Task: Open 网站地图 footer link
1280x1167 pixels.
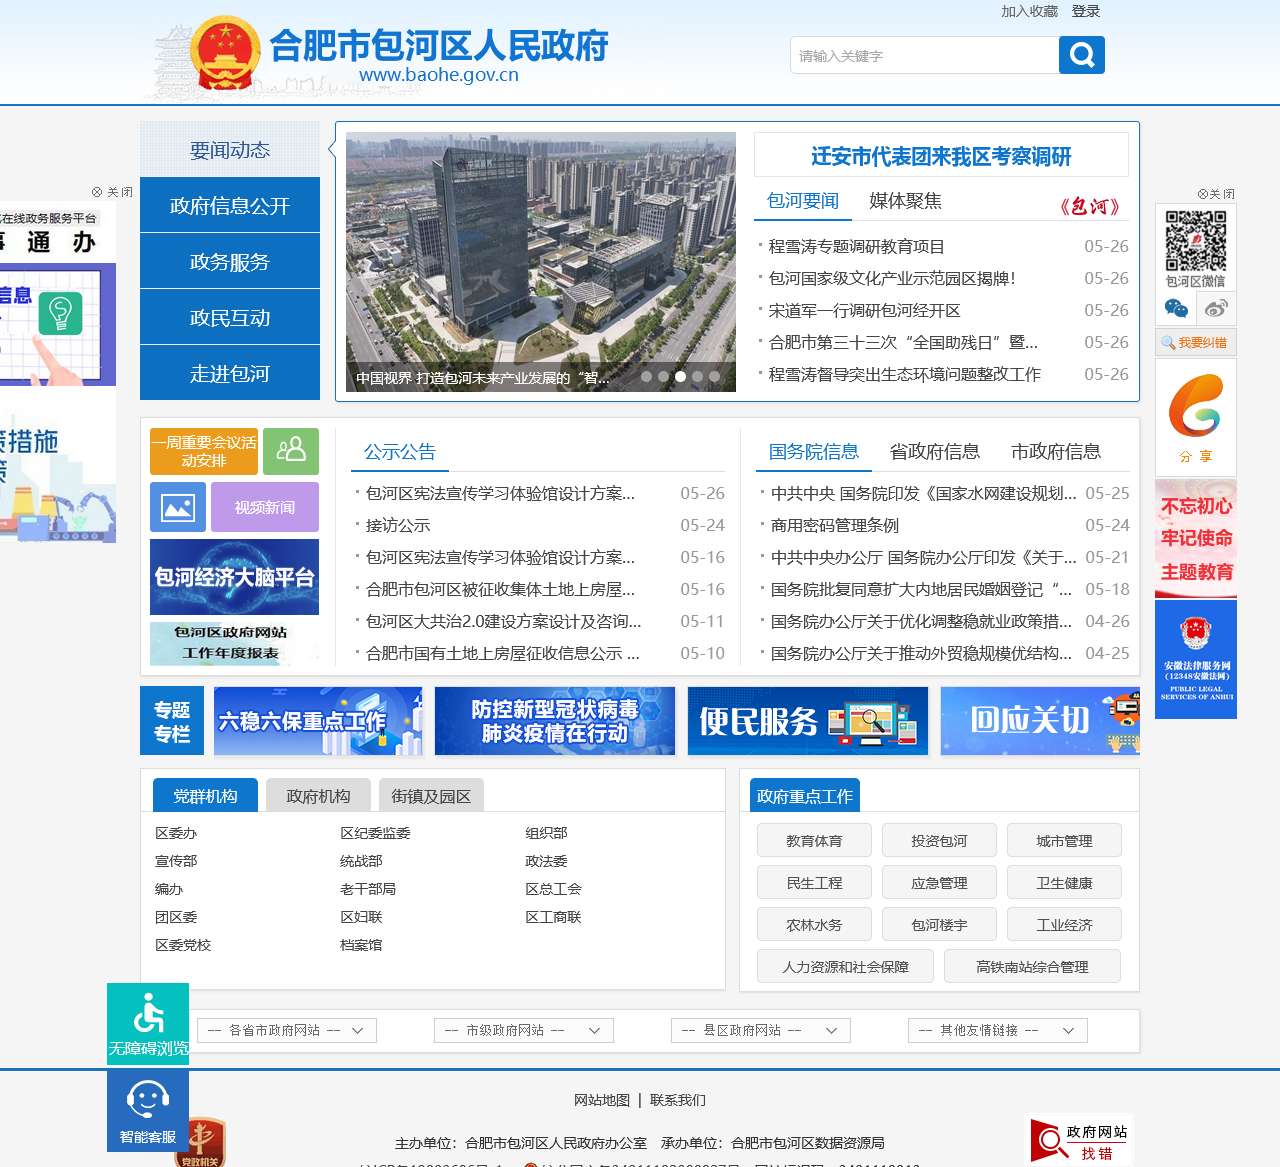Action: (x=602, y=1100)
